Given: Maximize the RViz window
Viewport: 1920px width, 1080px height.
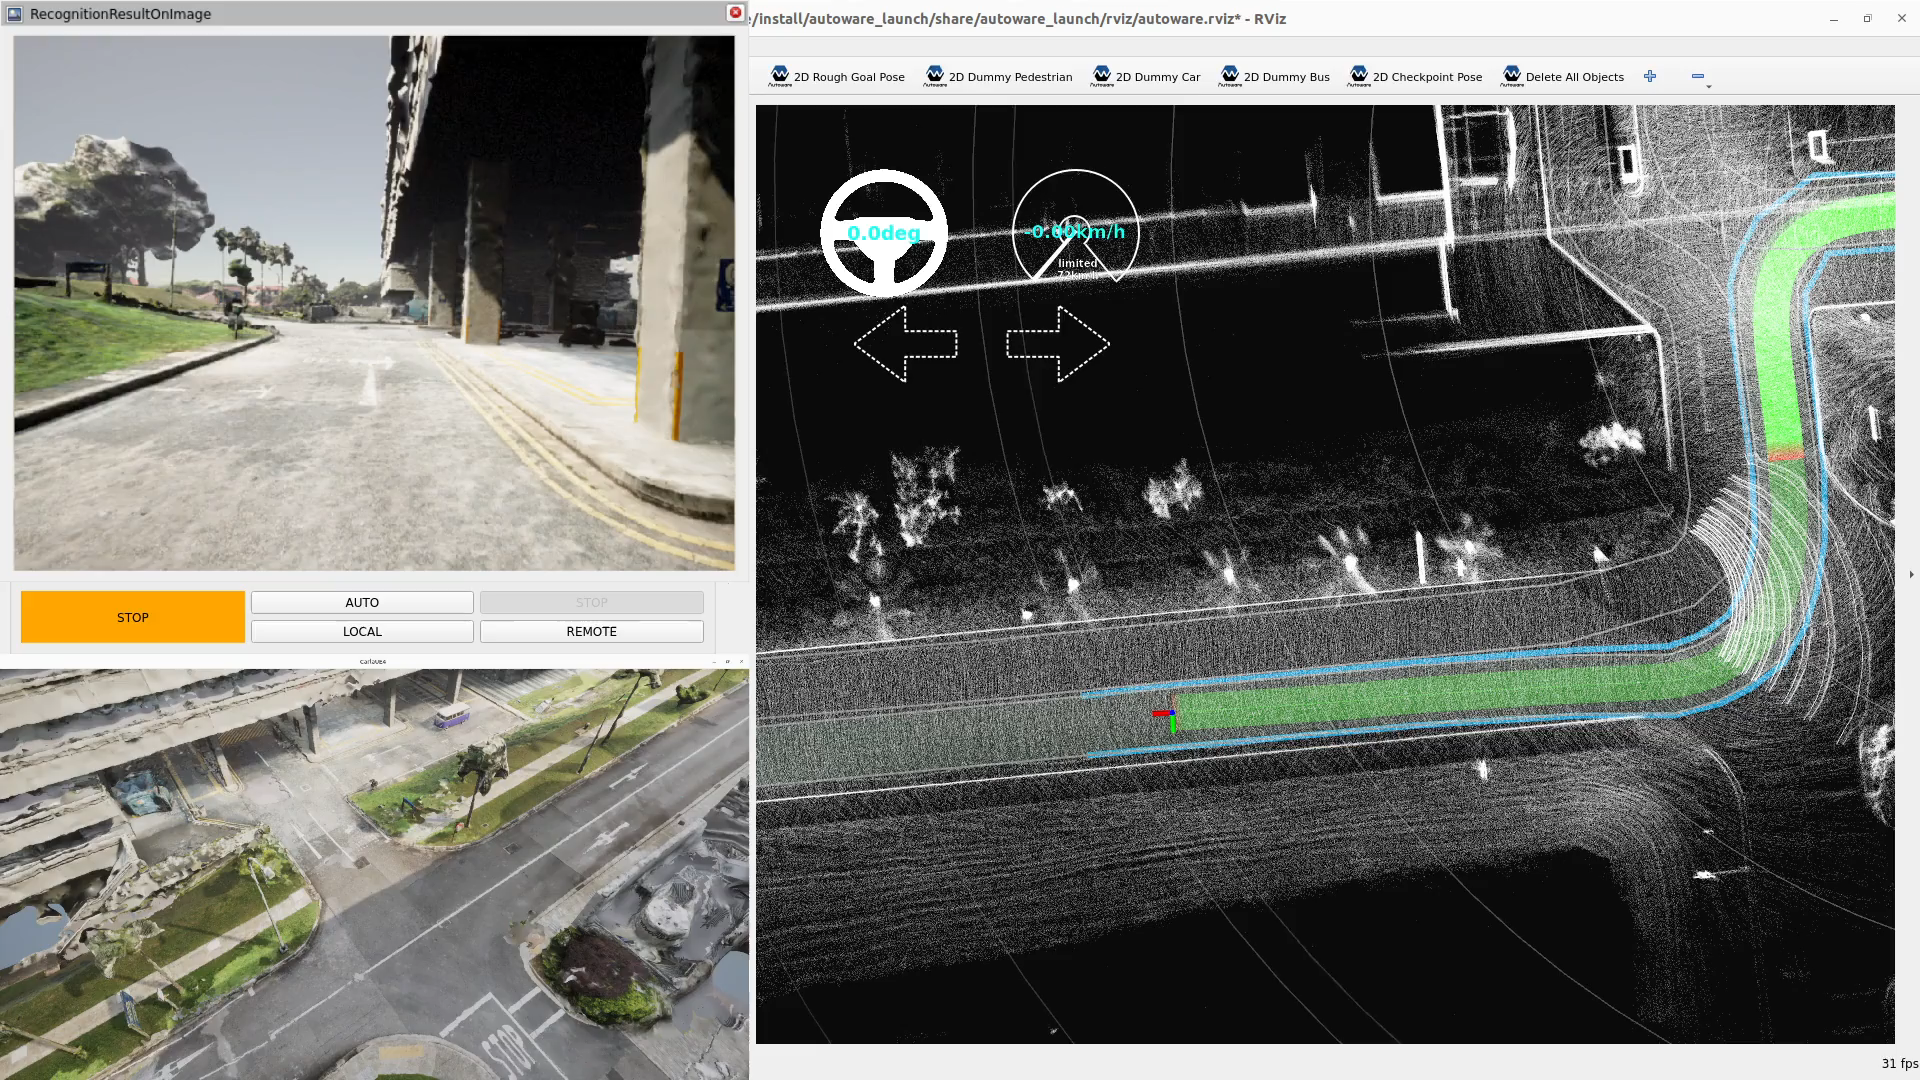Looking at the screenshot, I should click(x=1867, y=18).
